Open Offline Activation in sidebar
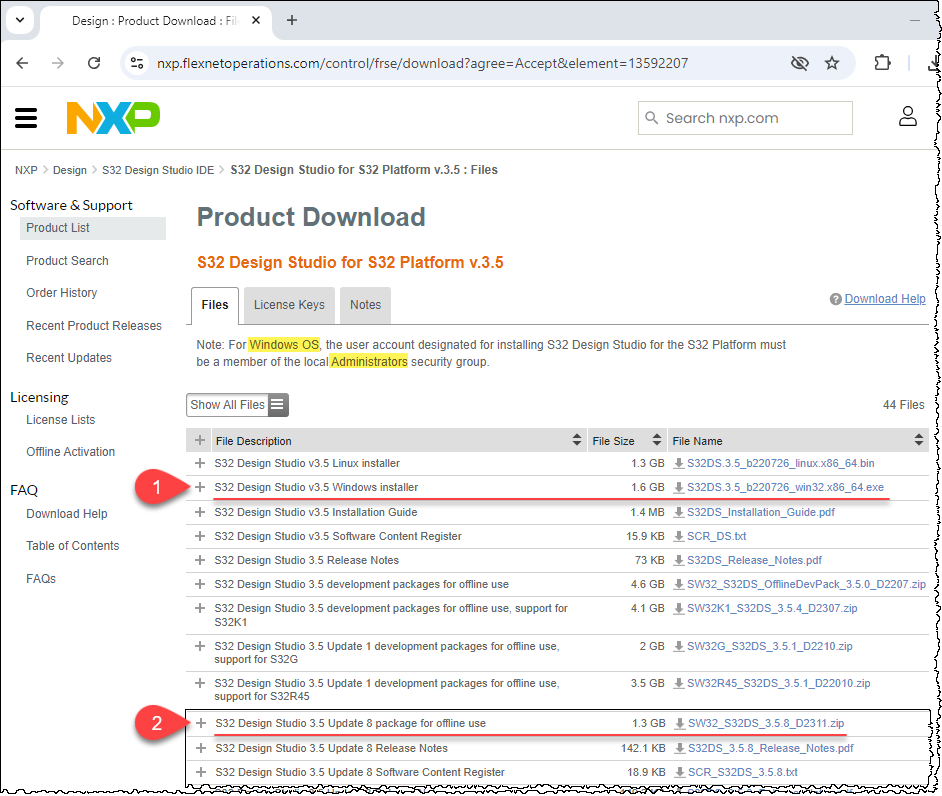 click(70, 452)
